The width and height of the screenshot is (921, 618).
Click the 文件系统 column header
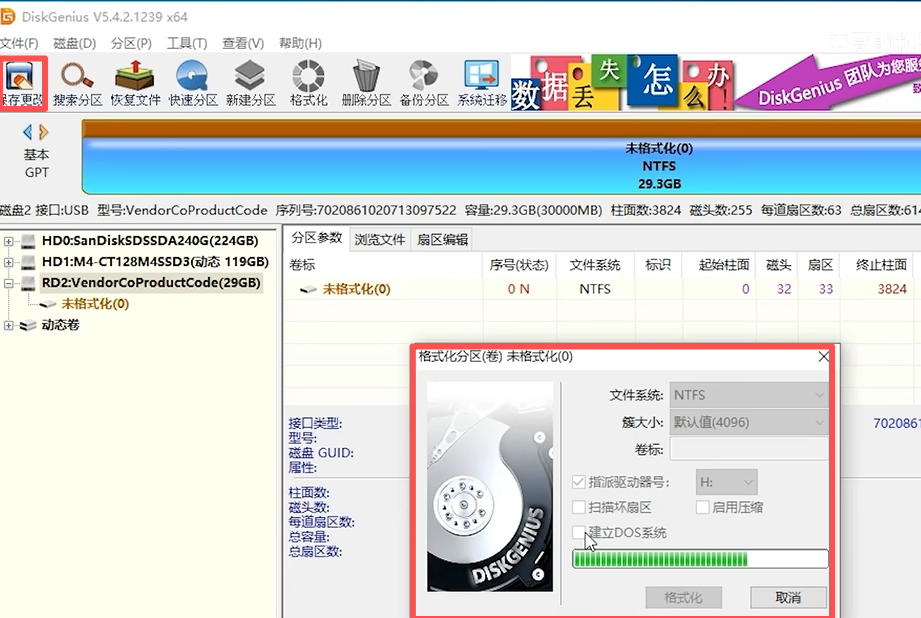[x=595, y=266]
